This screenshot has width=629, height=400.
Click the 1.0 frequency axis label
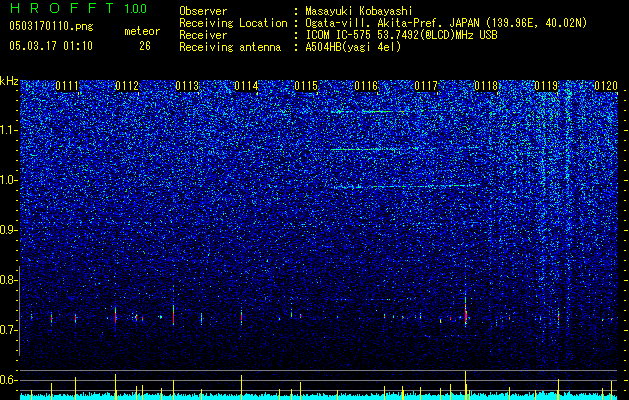coord(8,180)
